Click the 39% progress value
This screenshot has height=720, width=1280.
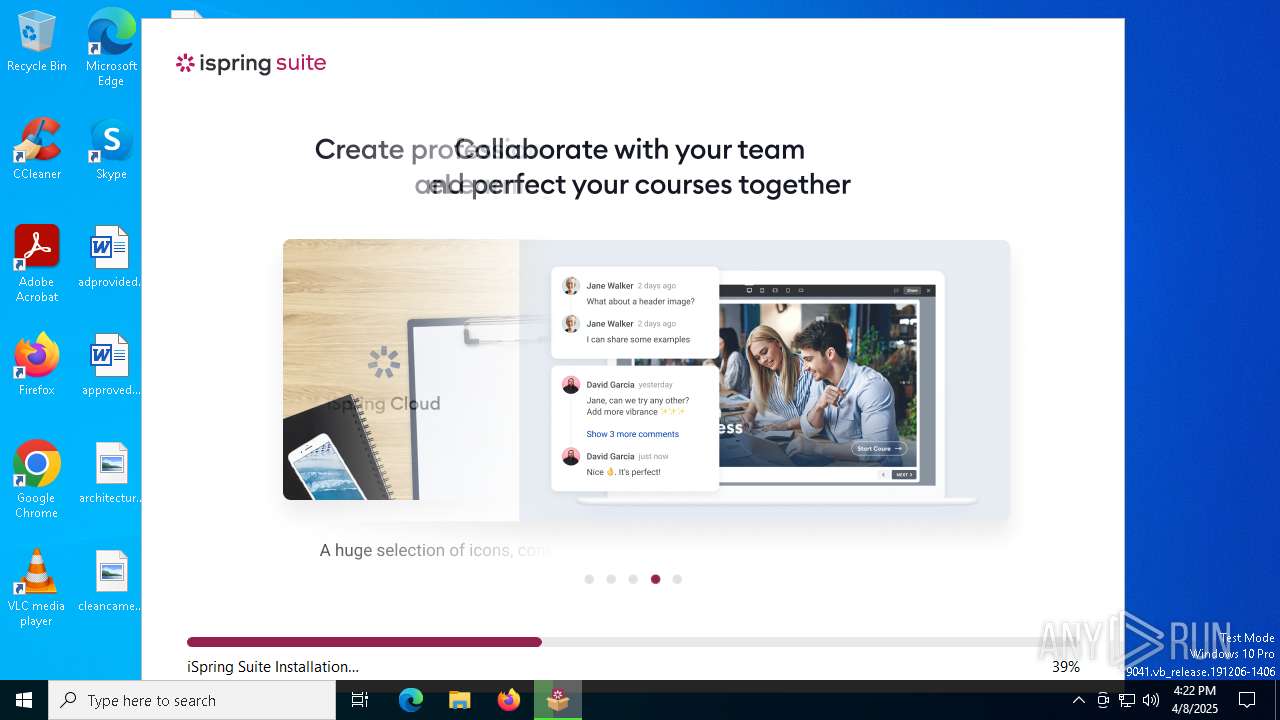pos(1066,667)
